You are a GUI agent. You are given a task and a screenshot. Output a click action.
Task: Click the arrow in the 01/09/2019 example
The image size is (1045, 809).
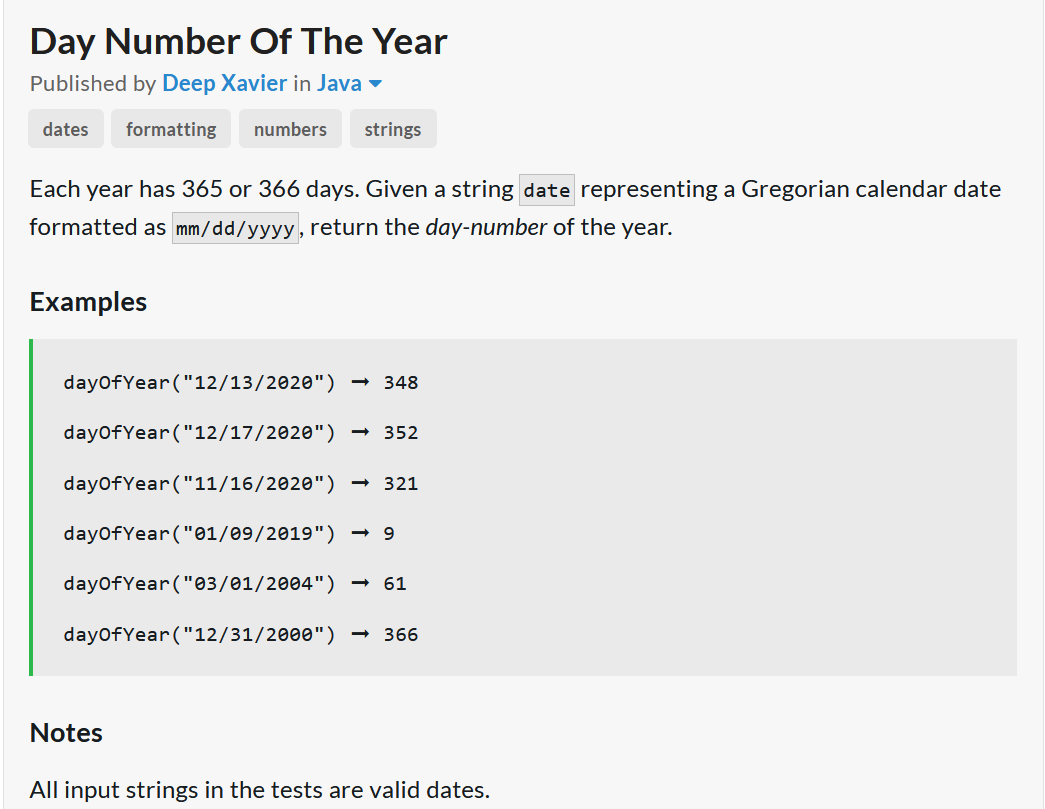360,534
